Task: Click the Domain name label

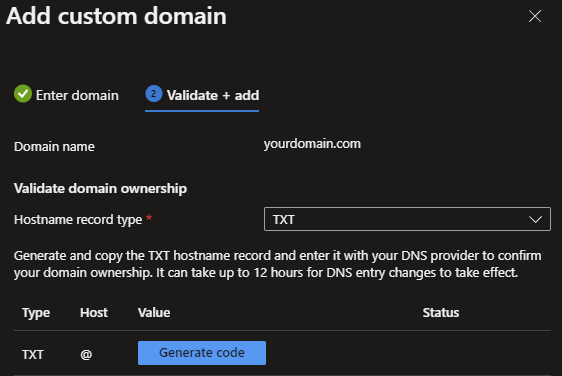Action: tap(54, 147)
